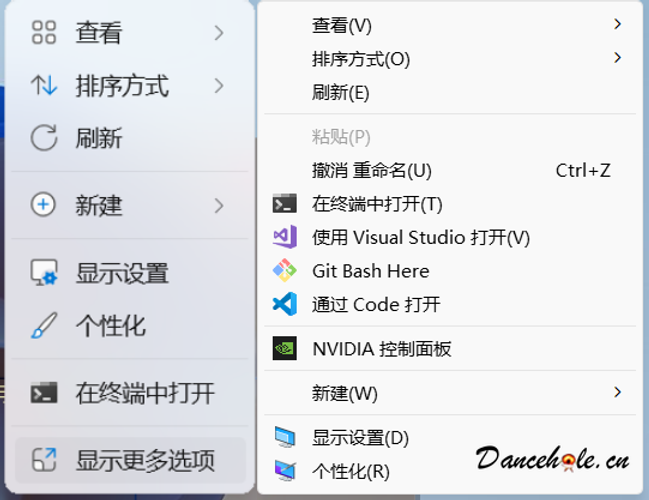Choose 撤消 重命名(U) menu entry
649x500 pixels.
coord(450,171)
